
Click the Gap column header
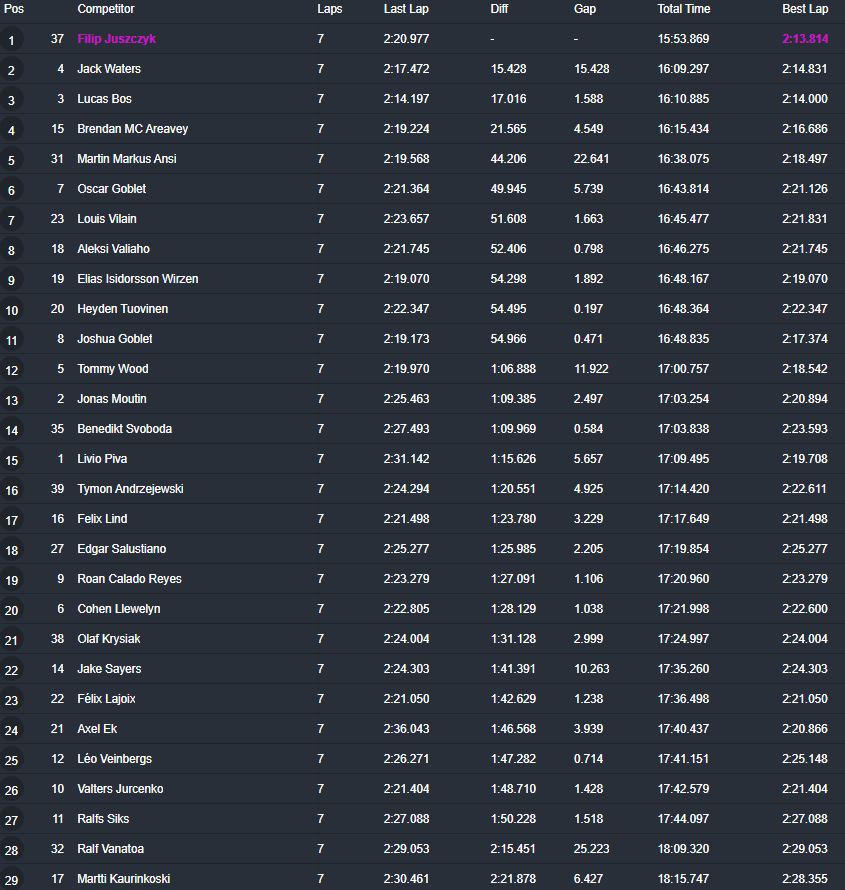585,9
